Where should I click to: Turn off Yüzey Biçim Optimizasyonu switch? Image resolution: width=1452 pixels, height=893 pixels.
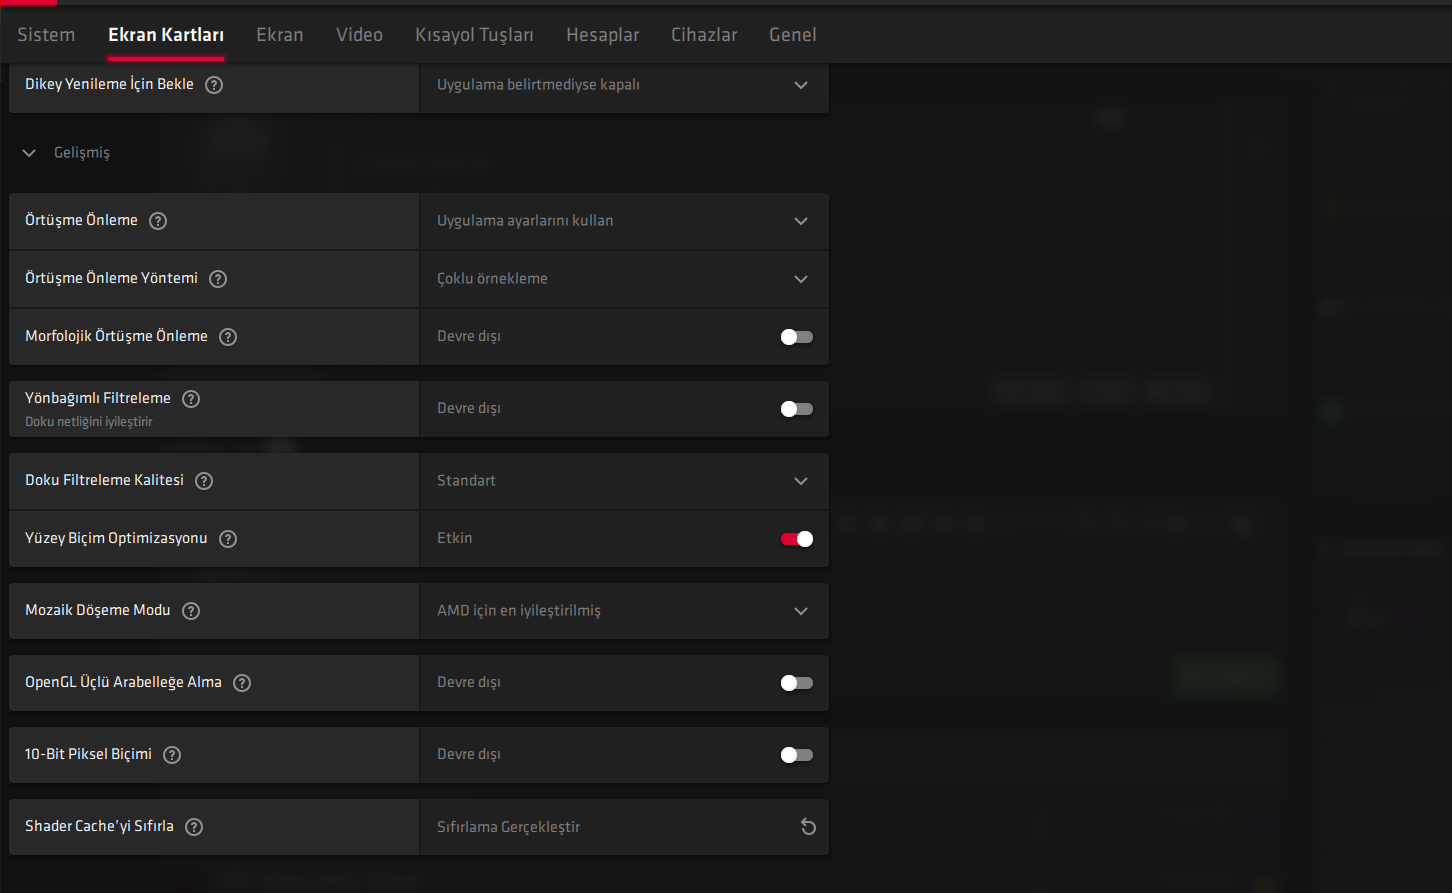click(796, 539)
